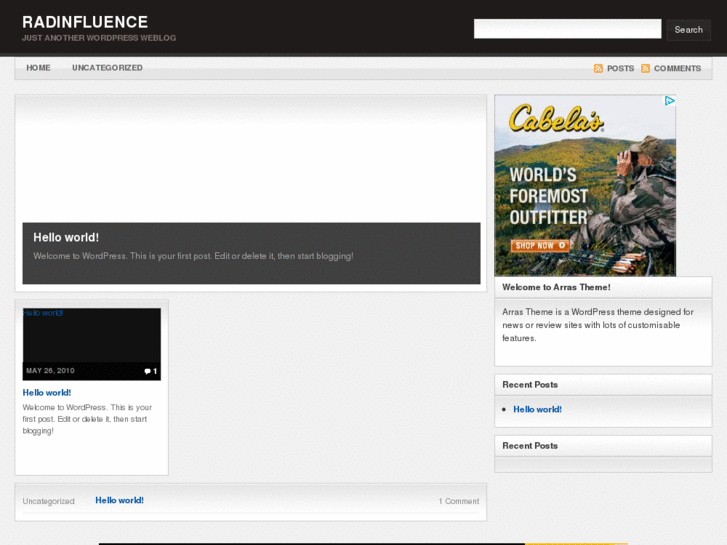This screenshot has height=545, width=727.
Task: Open the Comments feed link
Action: pos(677,68)
